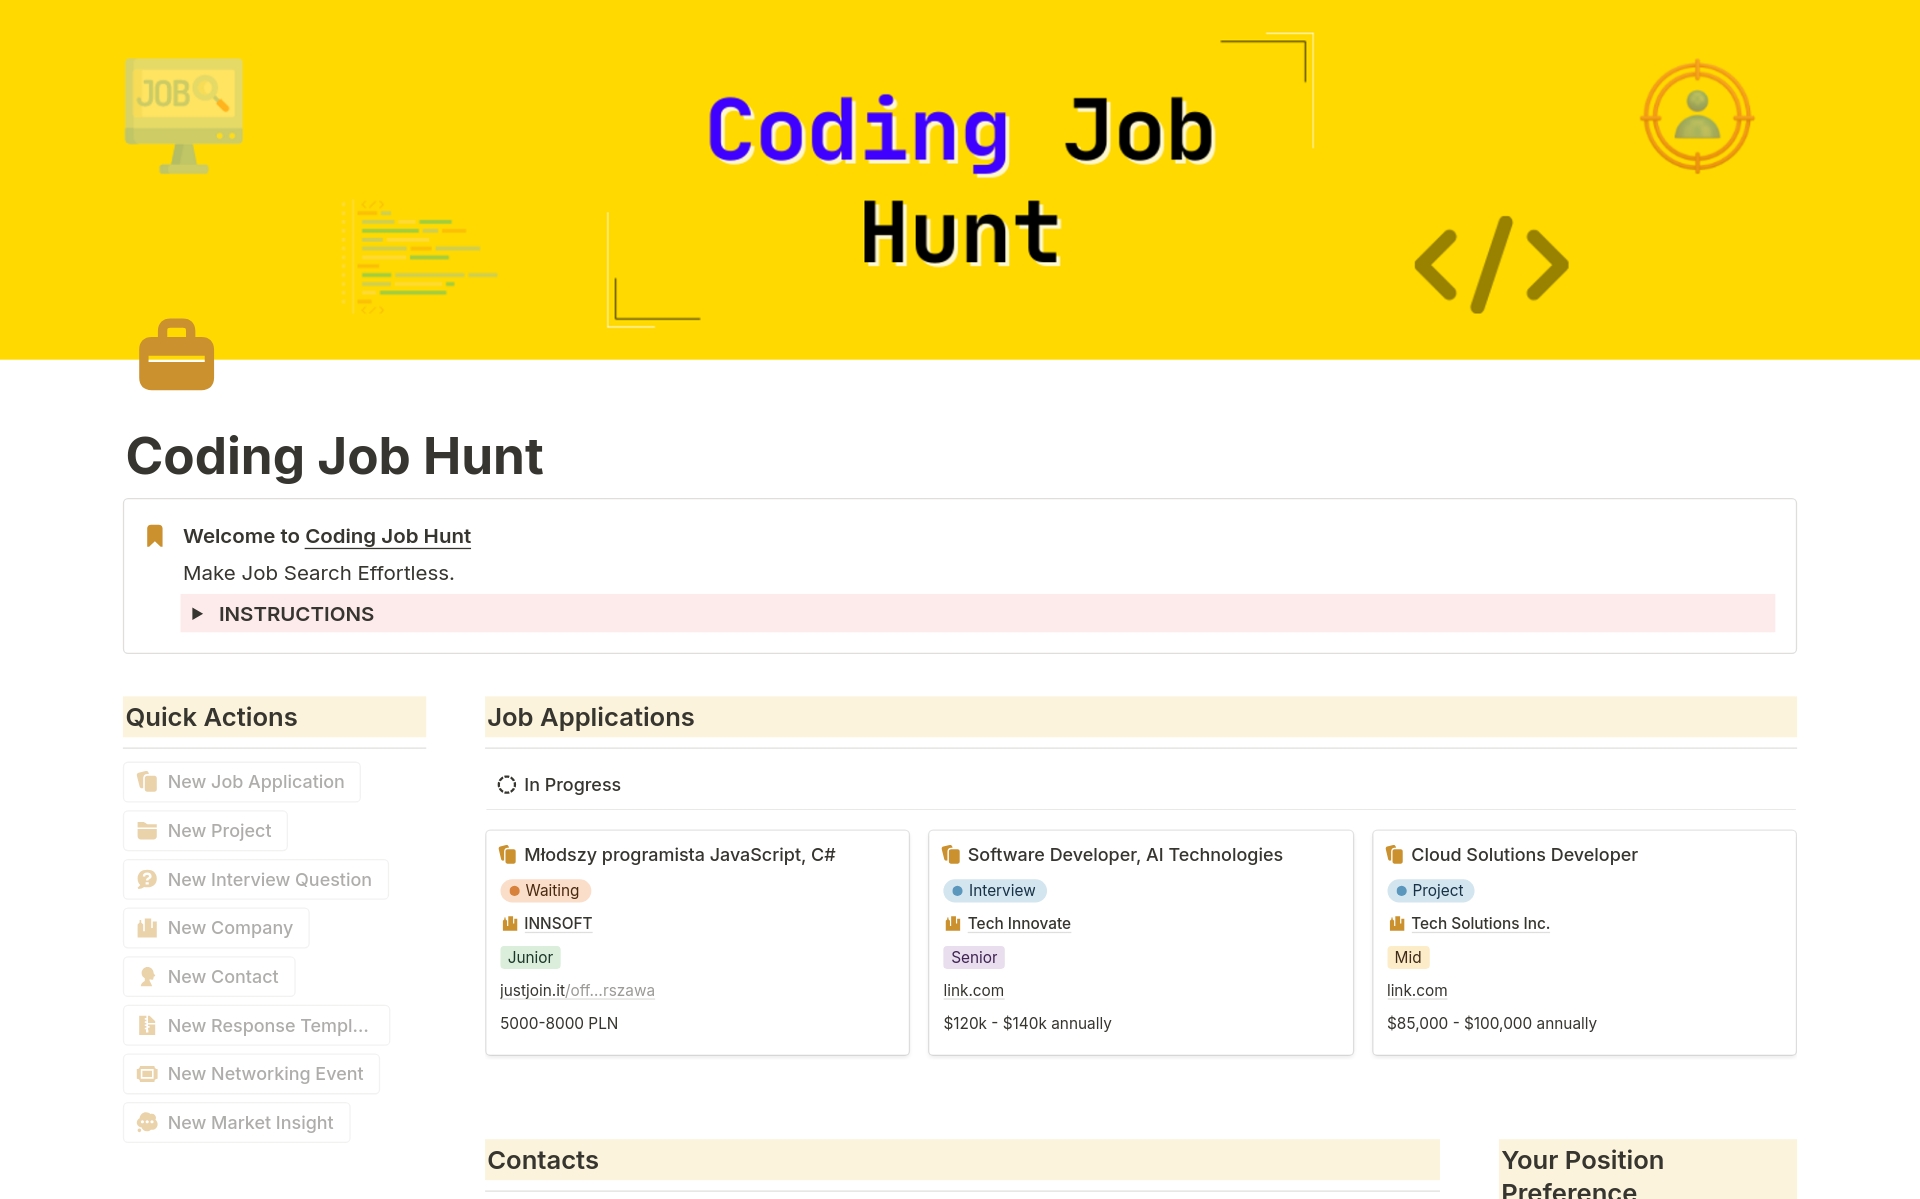Click the New Contact person icon
This screenshot has height=1199, width=1920.
tap(147, 977)
